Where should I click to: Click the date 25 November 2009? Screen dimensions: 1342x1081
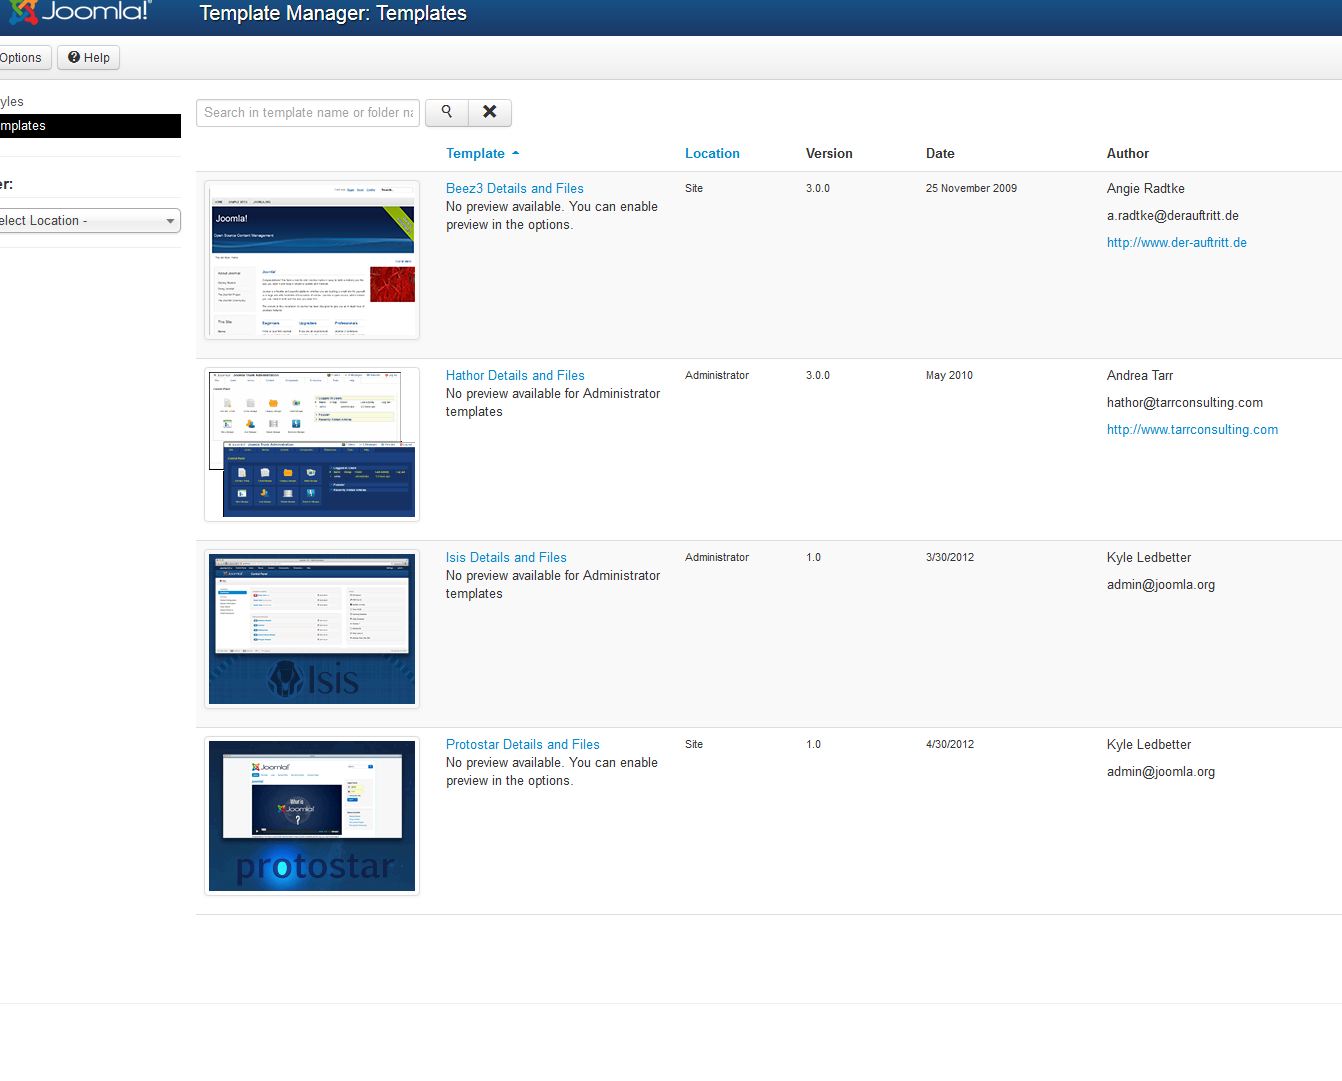[971, 188]
